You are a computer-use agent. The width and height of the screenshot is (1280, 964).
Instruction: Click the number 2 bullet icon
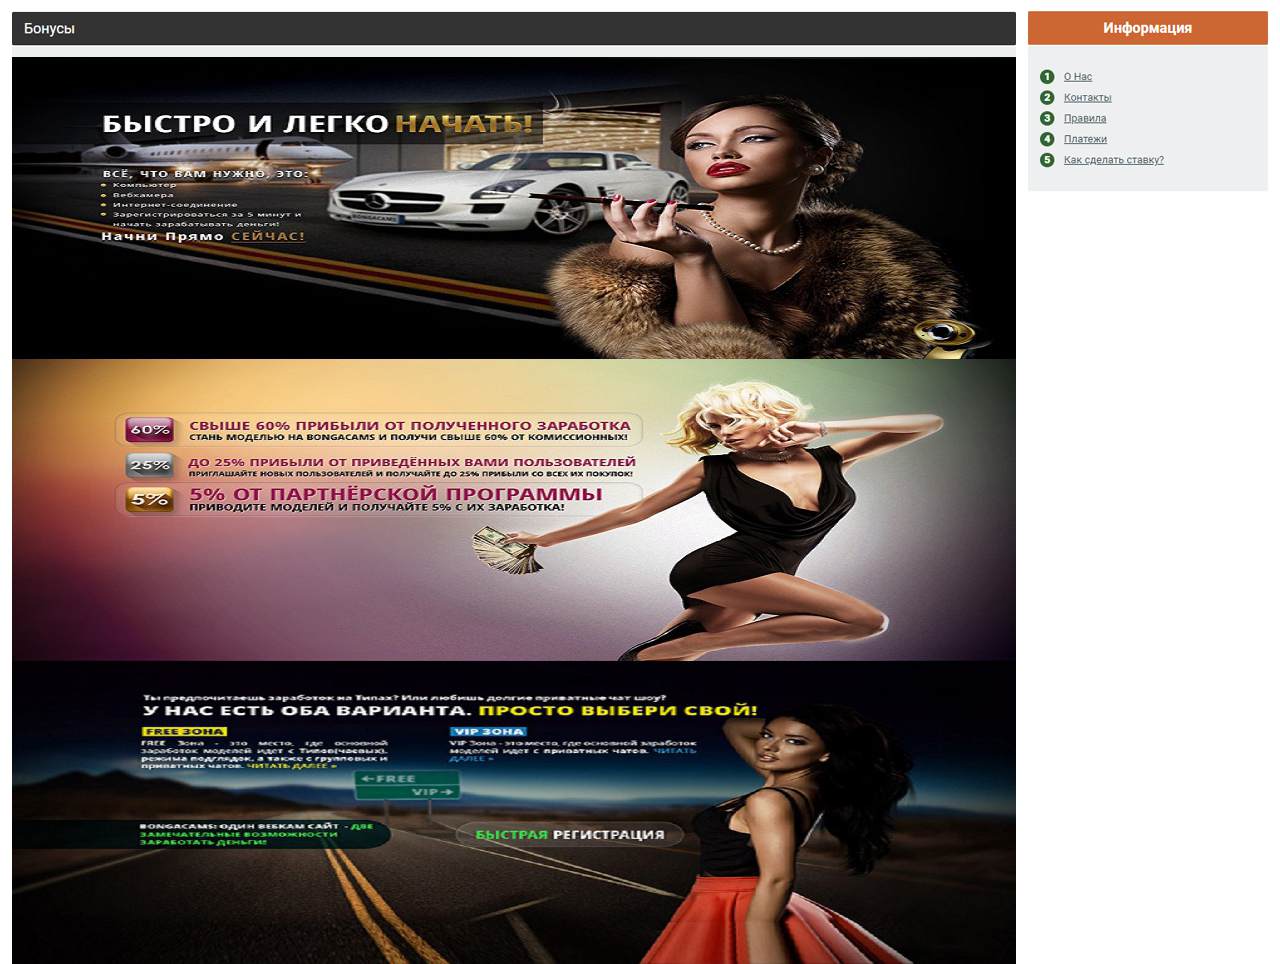1047,98
